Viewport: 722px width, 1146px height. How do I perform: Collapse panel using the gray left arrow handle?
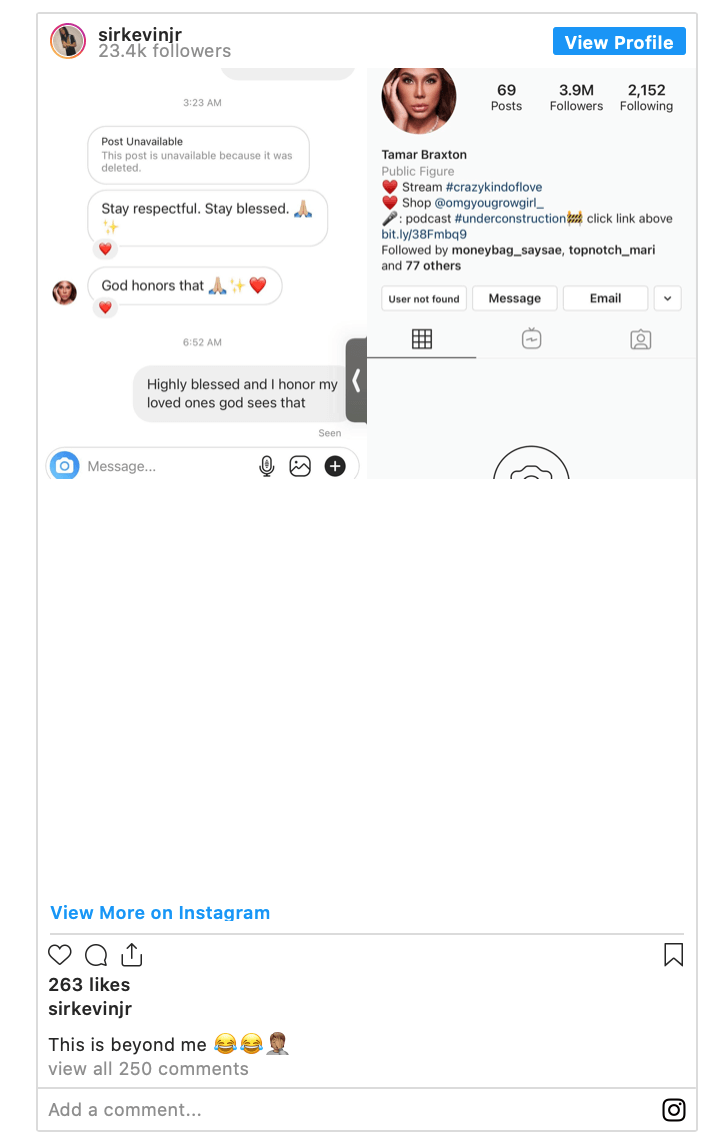(x=356, y=380)
